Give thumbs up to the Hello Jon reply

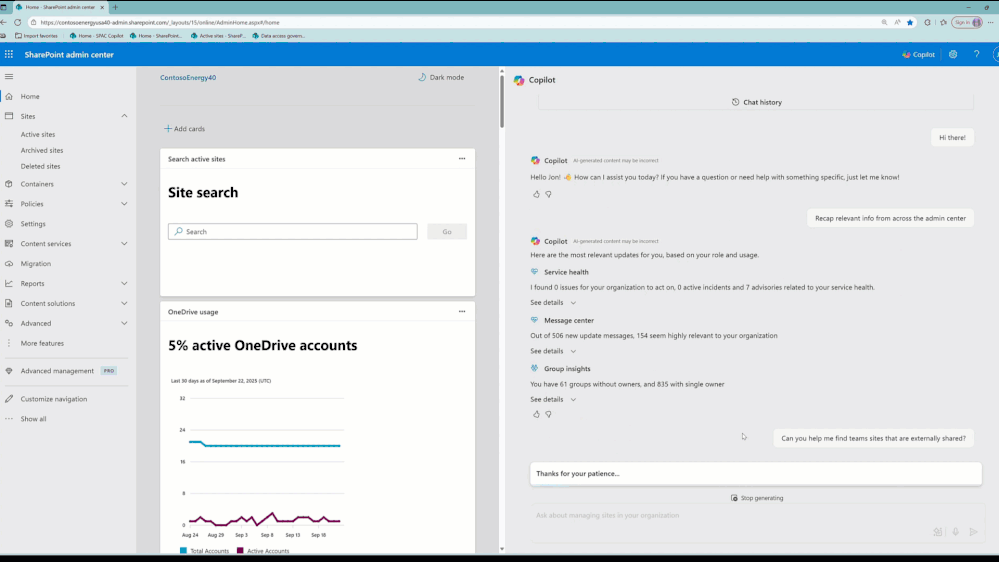tap(536, 194)
